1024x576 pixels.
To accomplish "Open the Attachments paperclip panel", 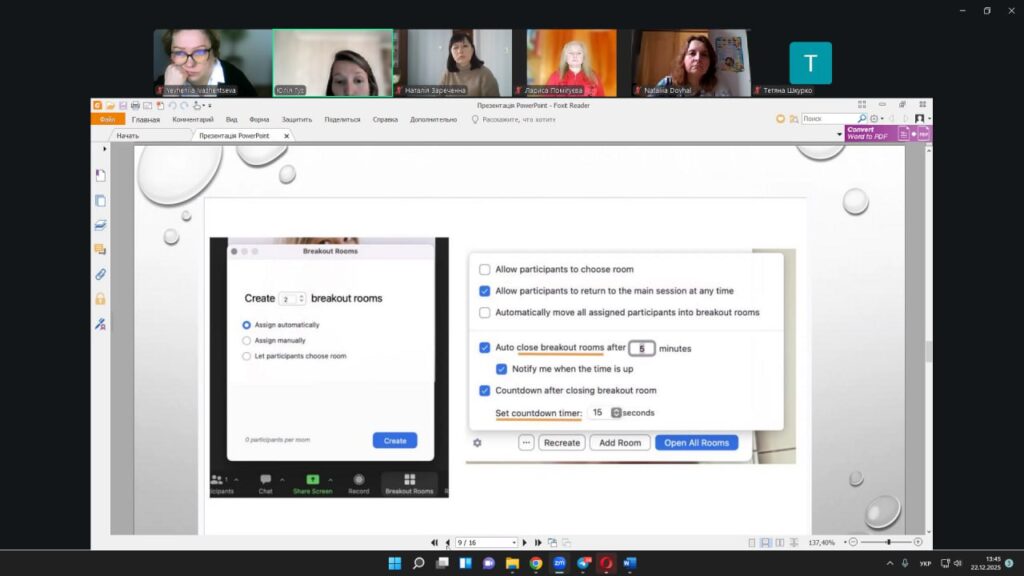I will tap(100, 274).
